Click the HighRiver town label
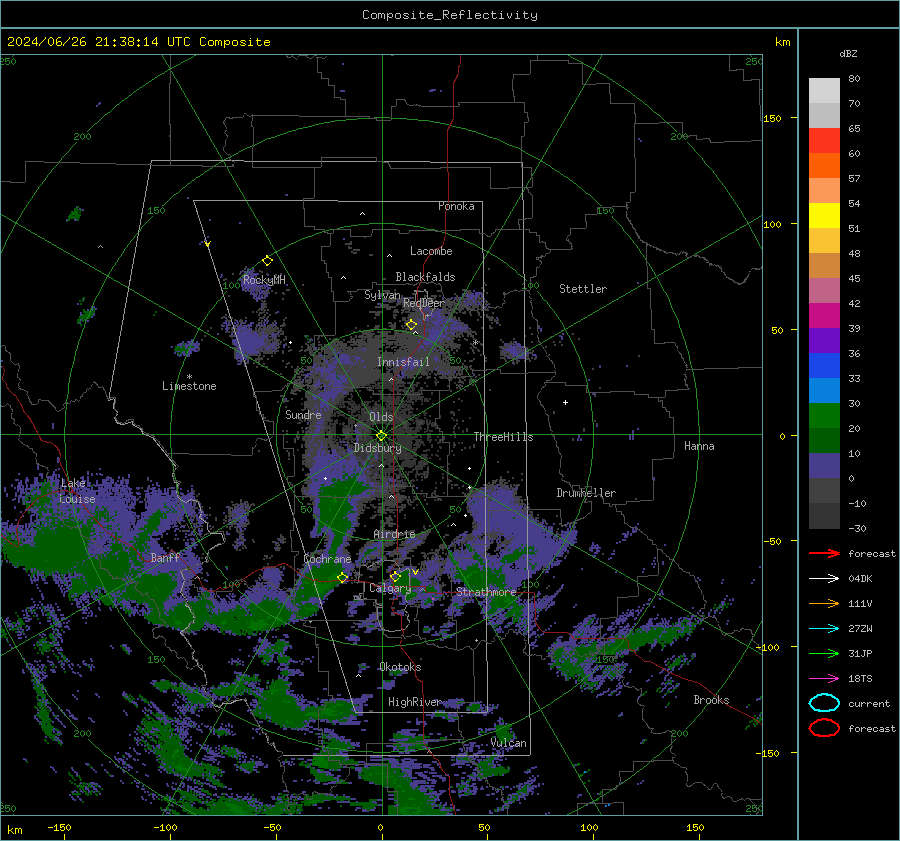The width and height of the screenshot is (900, 841). tap(414, 702)
